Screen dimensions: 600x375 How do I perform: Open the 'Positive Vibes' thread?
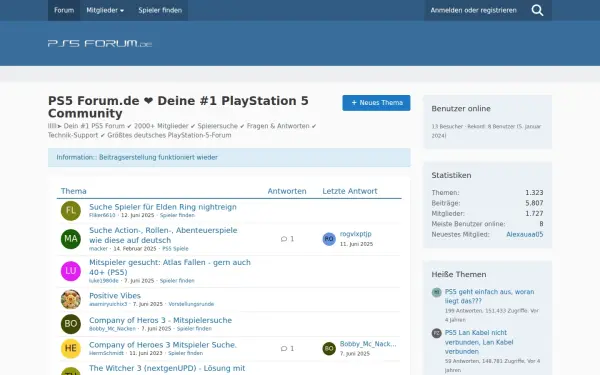(x=115, y=296)
